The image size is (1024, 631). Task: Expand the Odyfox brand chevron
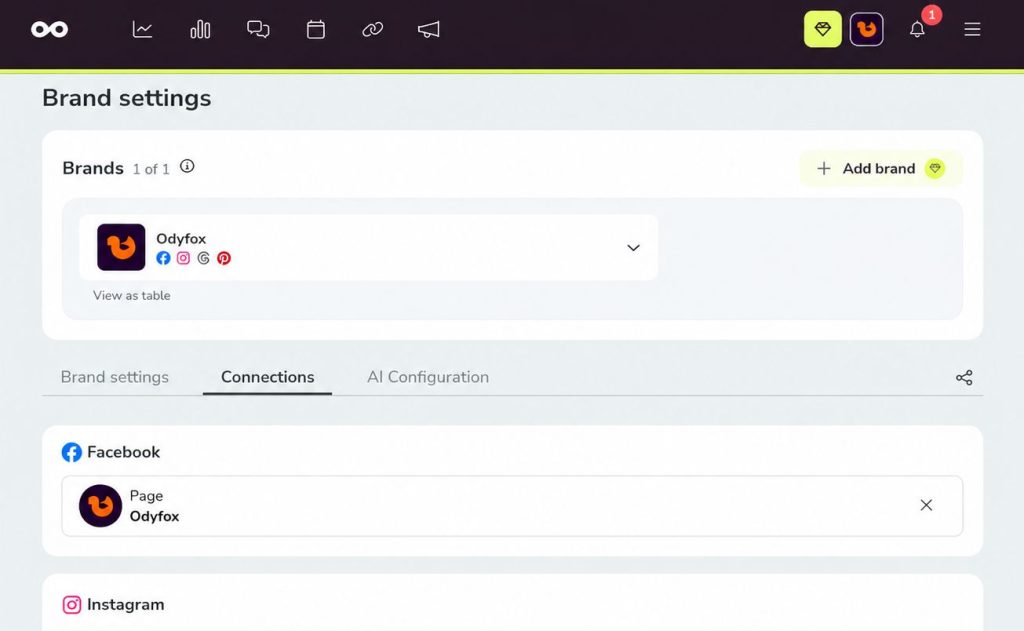(633, 248)
